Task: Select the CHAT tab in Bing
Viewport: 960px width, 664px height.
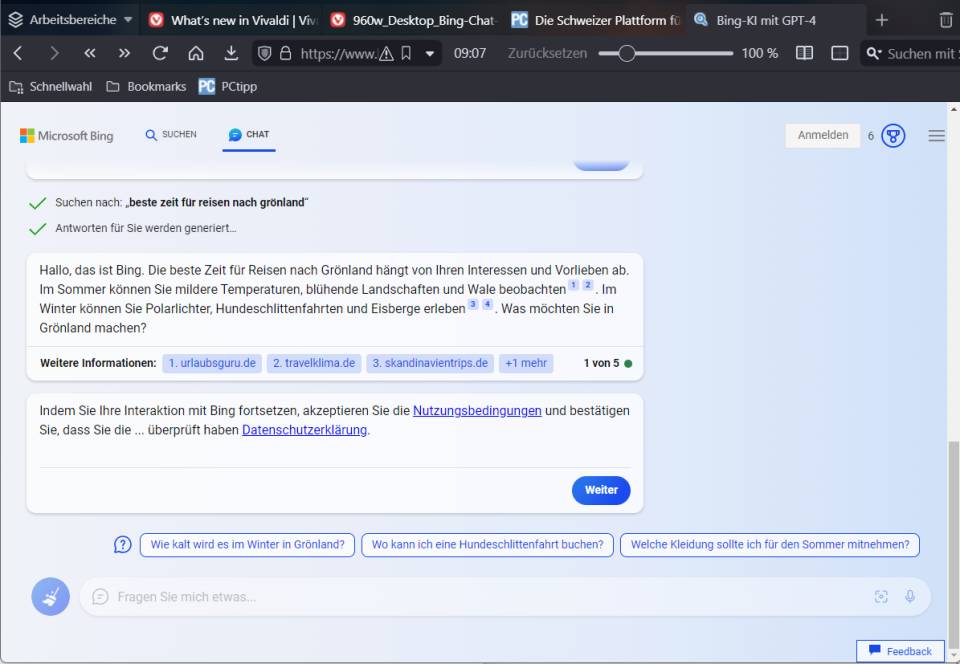Action: click(249, 135)
